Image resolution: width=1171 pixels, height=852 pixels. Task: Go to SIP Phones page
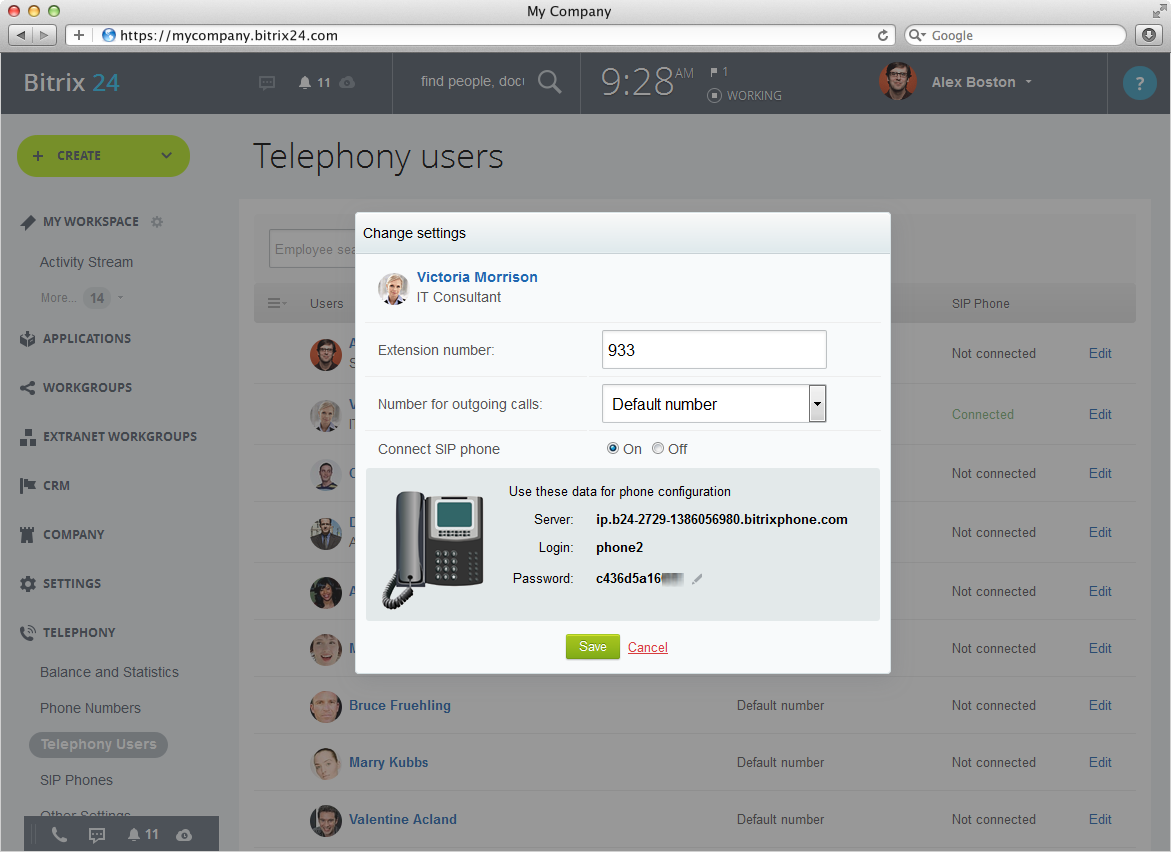click(x=76, y=780)
